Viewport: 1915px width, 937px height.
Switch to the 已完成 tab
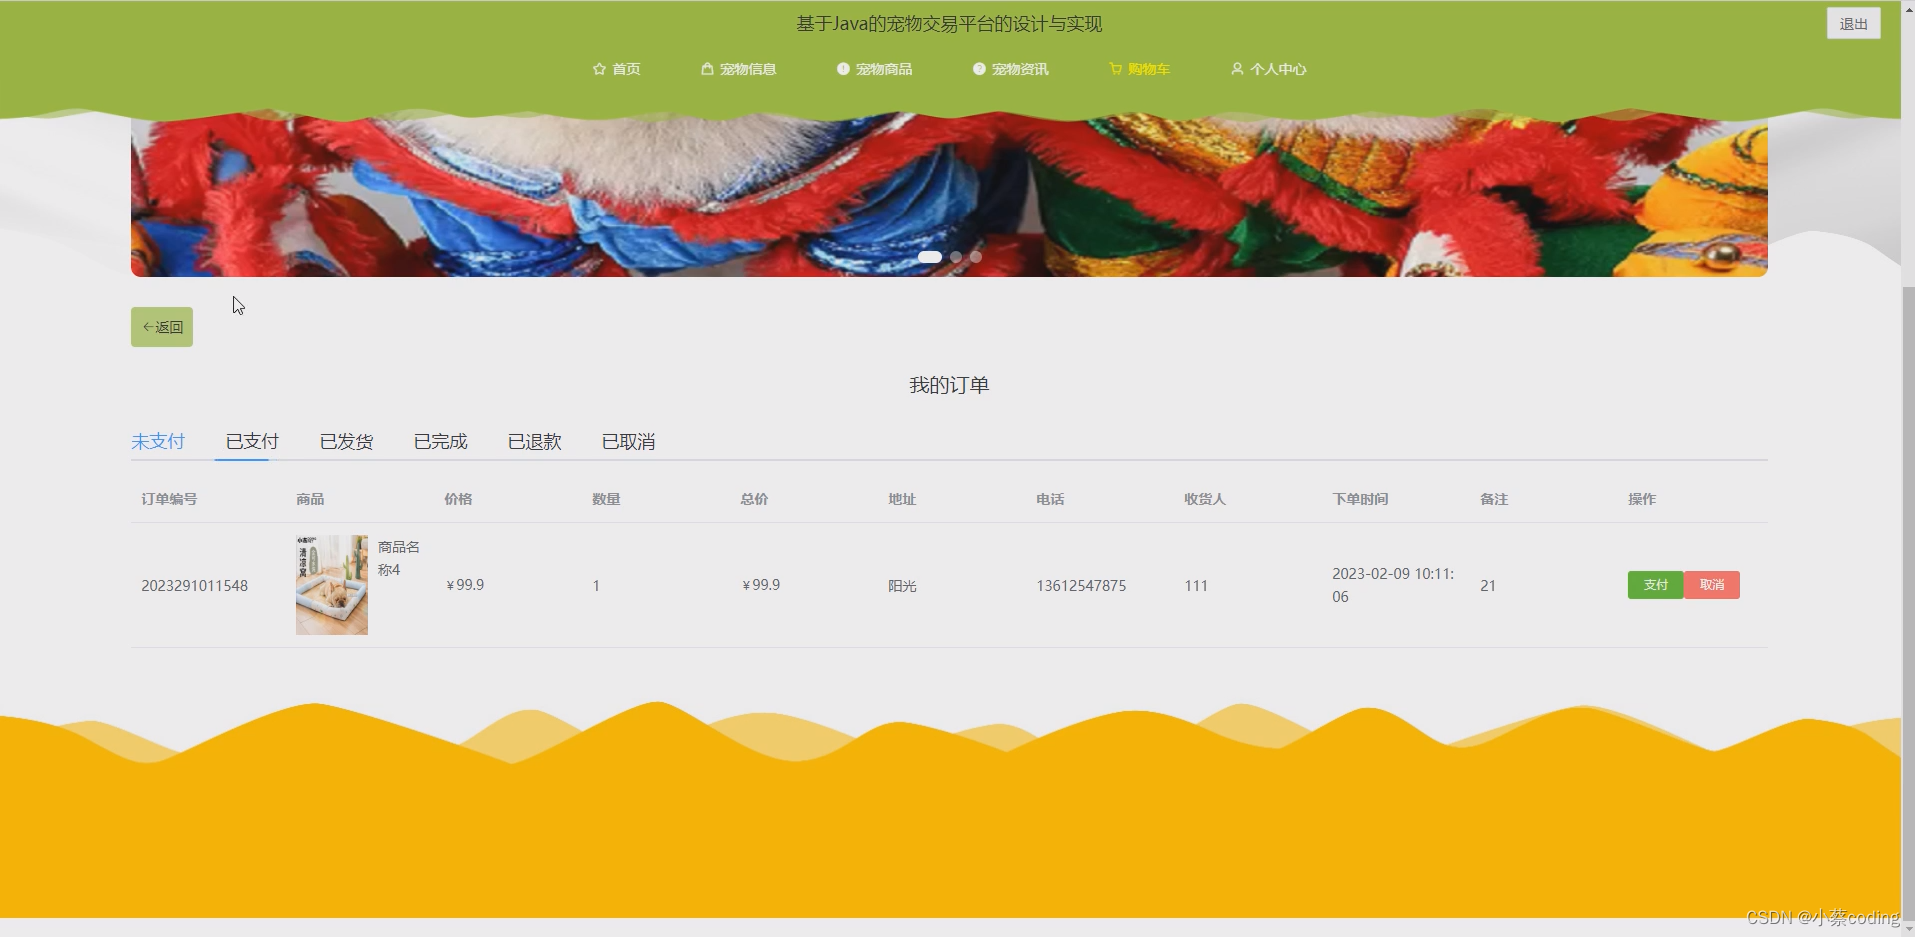pyautogui.click(x=440, y=441)
